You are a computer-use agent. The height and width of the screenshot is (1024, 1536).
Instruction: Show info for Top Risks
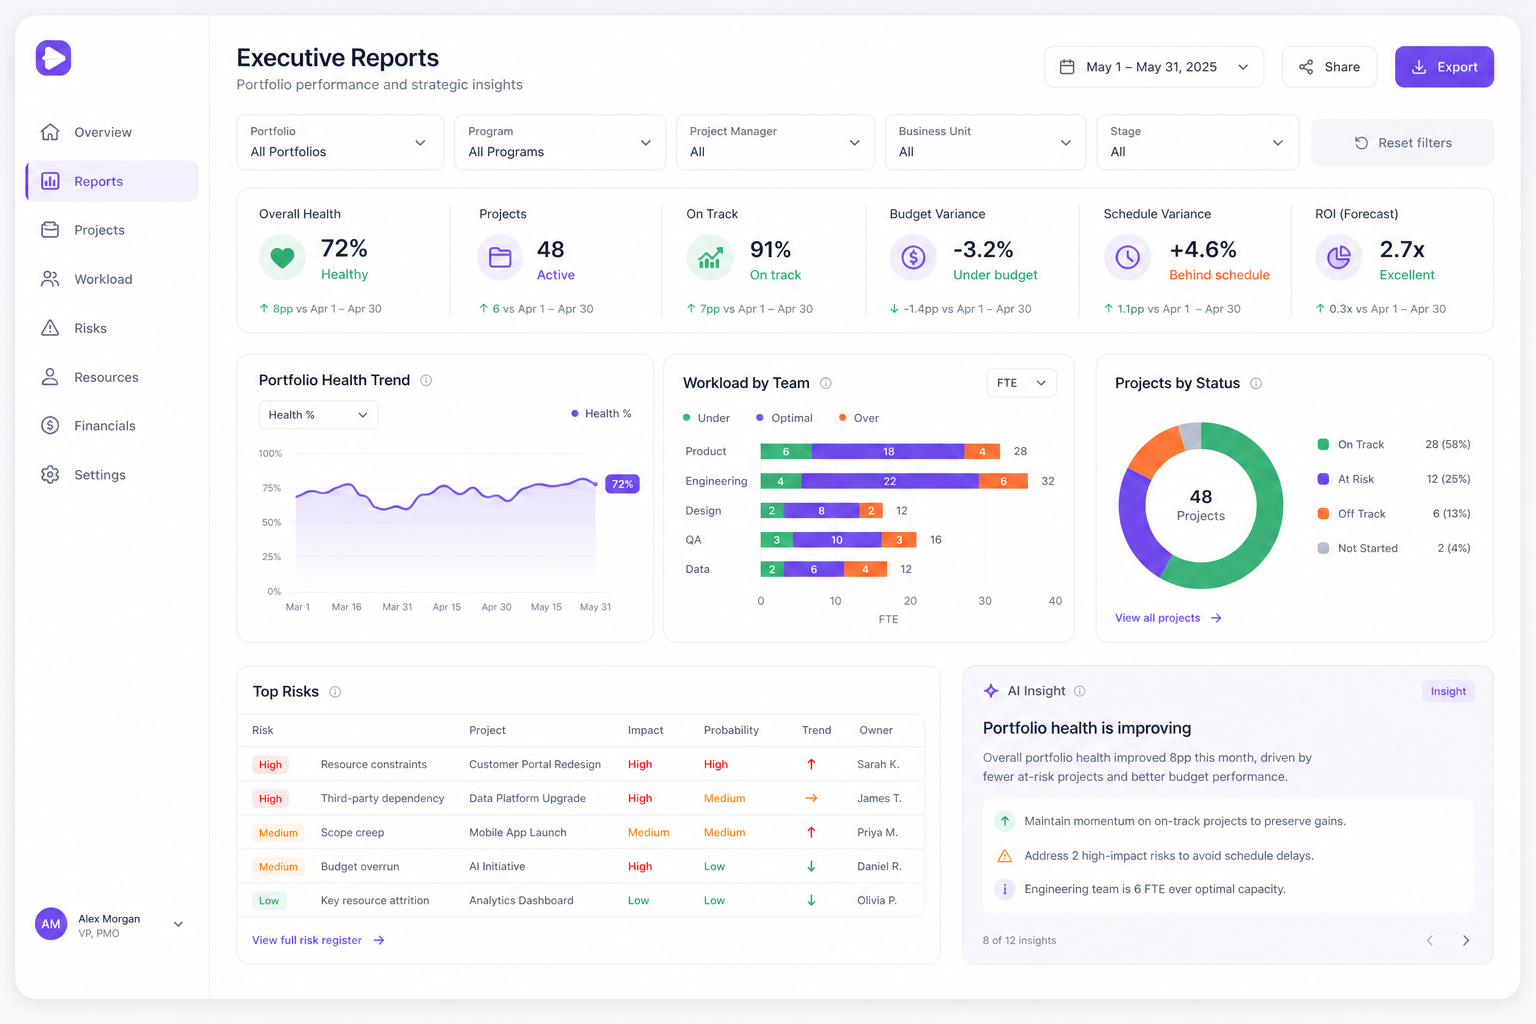click(335, 692)
